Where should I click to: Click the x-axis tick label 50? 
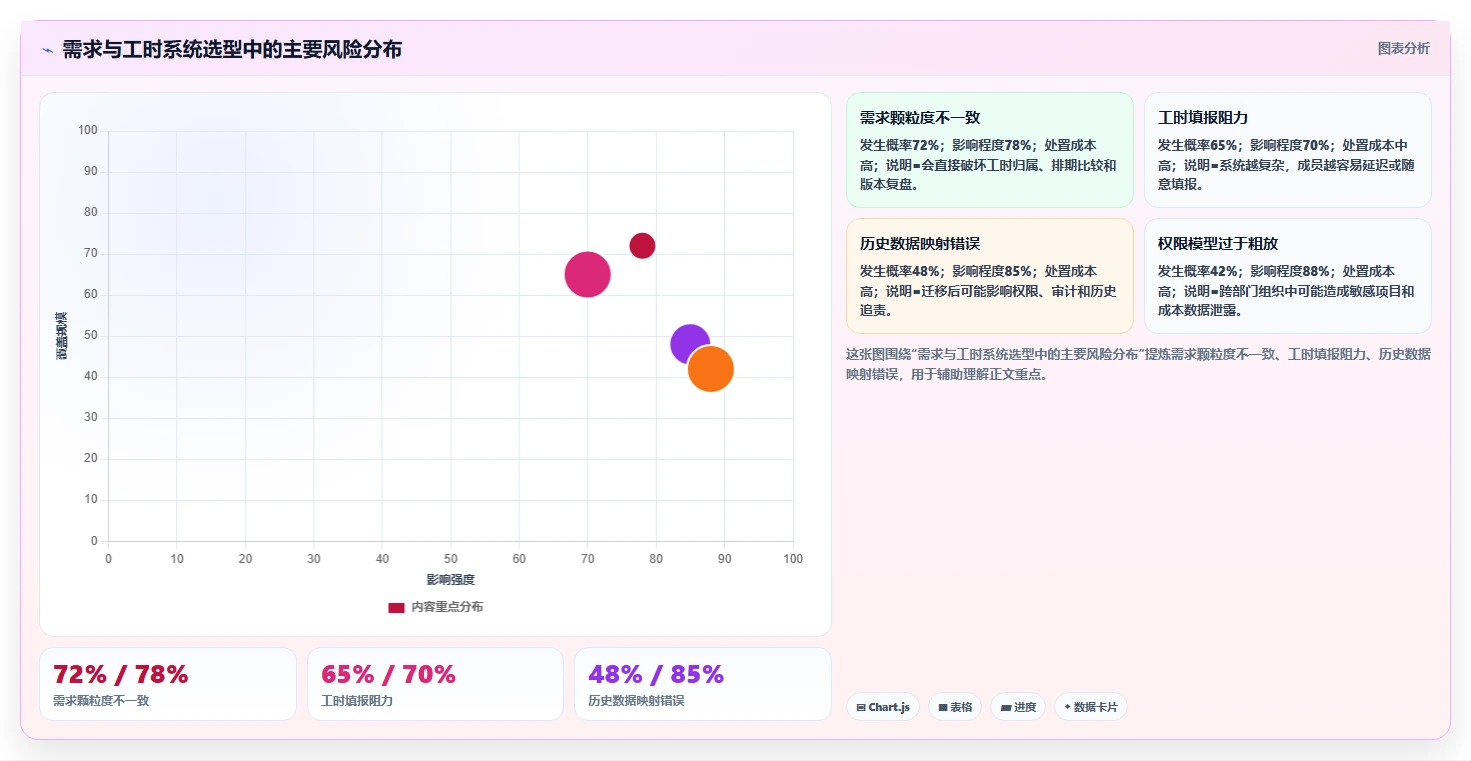coord(451,558)
